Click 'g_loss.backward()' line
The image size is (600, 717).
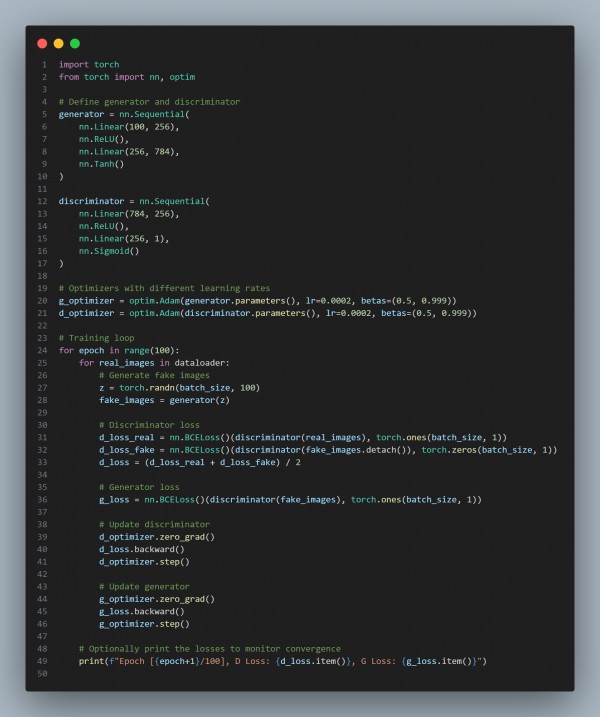coord(142,611)
